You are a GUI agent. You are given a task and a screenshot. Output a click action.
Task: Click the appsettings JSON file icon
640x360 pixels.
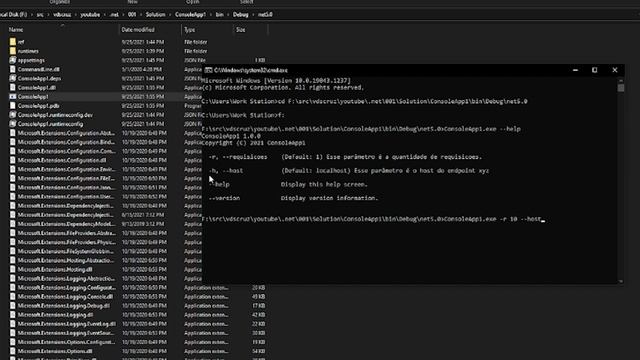13,60
